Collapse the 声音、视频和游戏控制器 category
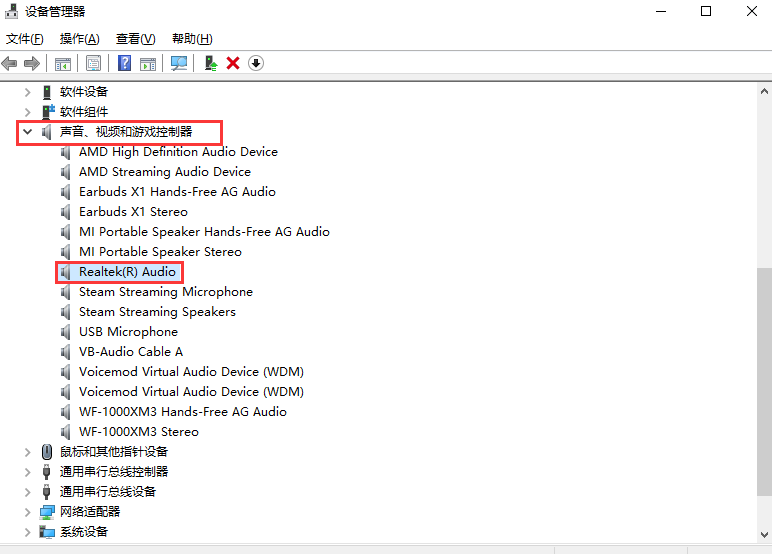The height and width of the screenshot is (554, 772). [x=27, y=132]
